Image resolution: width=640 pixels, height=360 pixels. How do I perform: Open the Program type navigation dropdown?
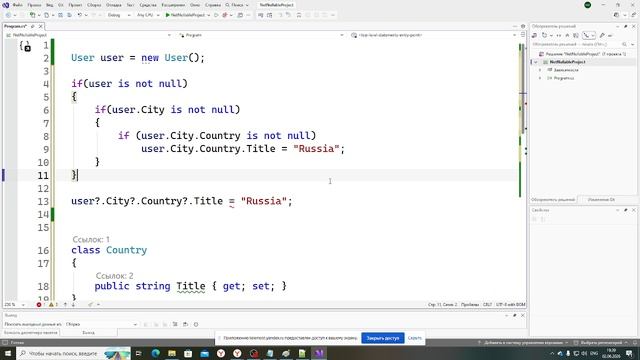coord(261,35)
